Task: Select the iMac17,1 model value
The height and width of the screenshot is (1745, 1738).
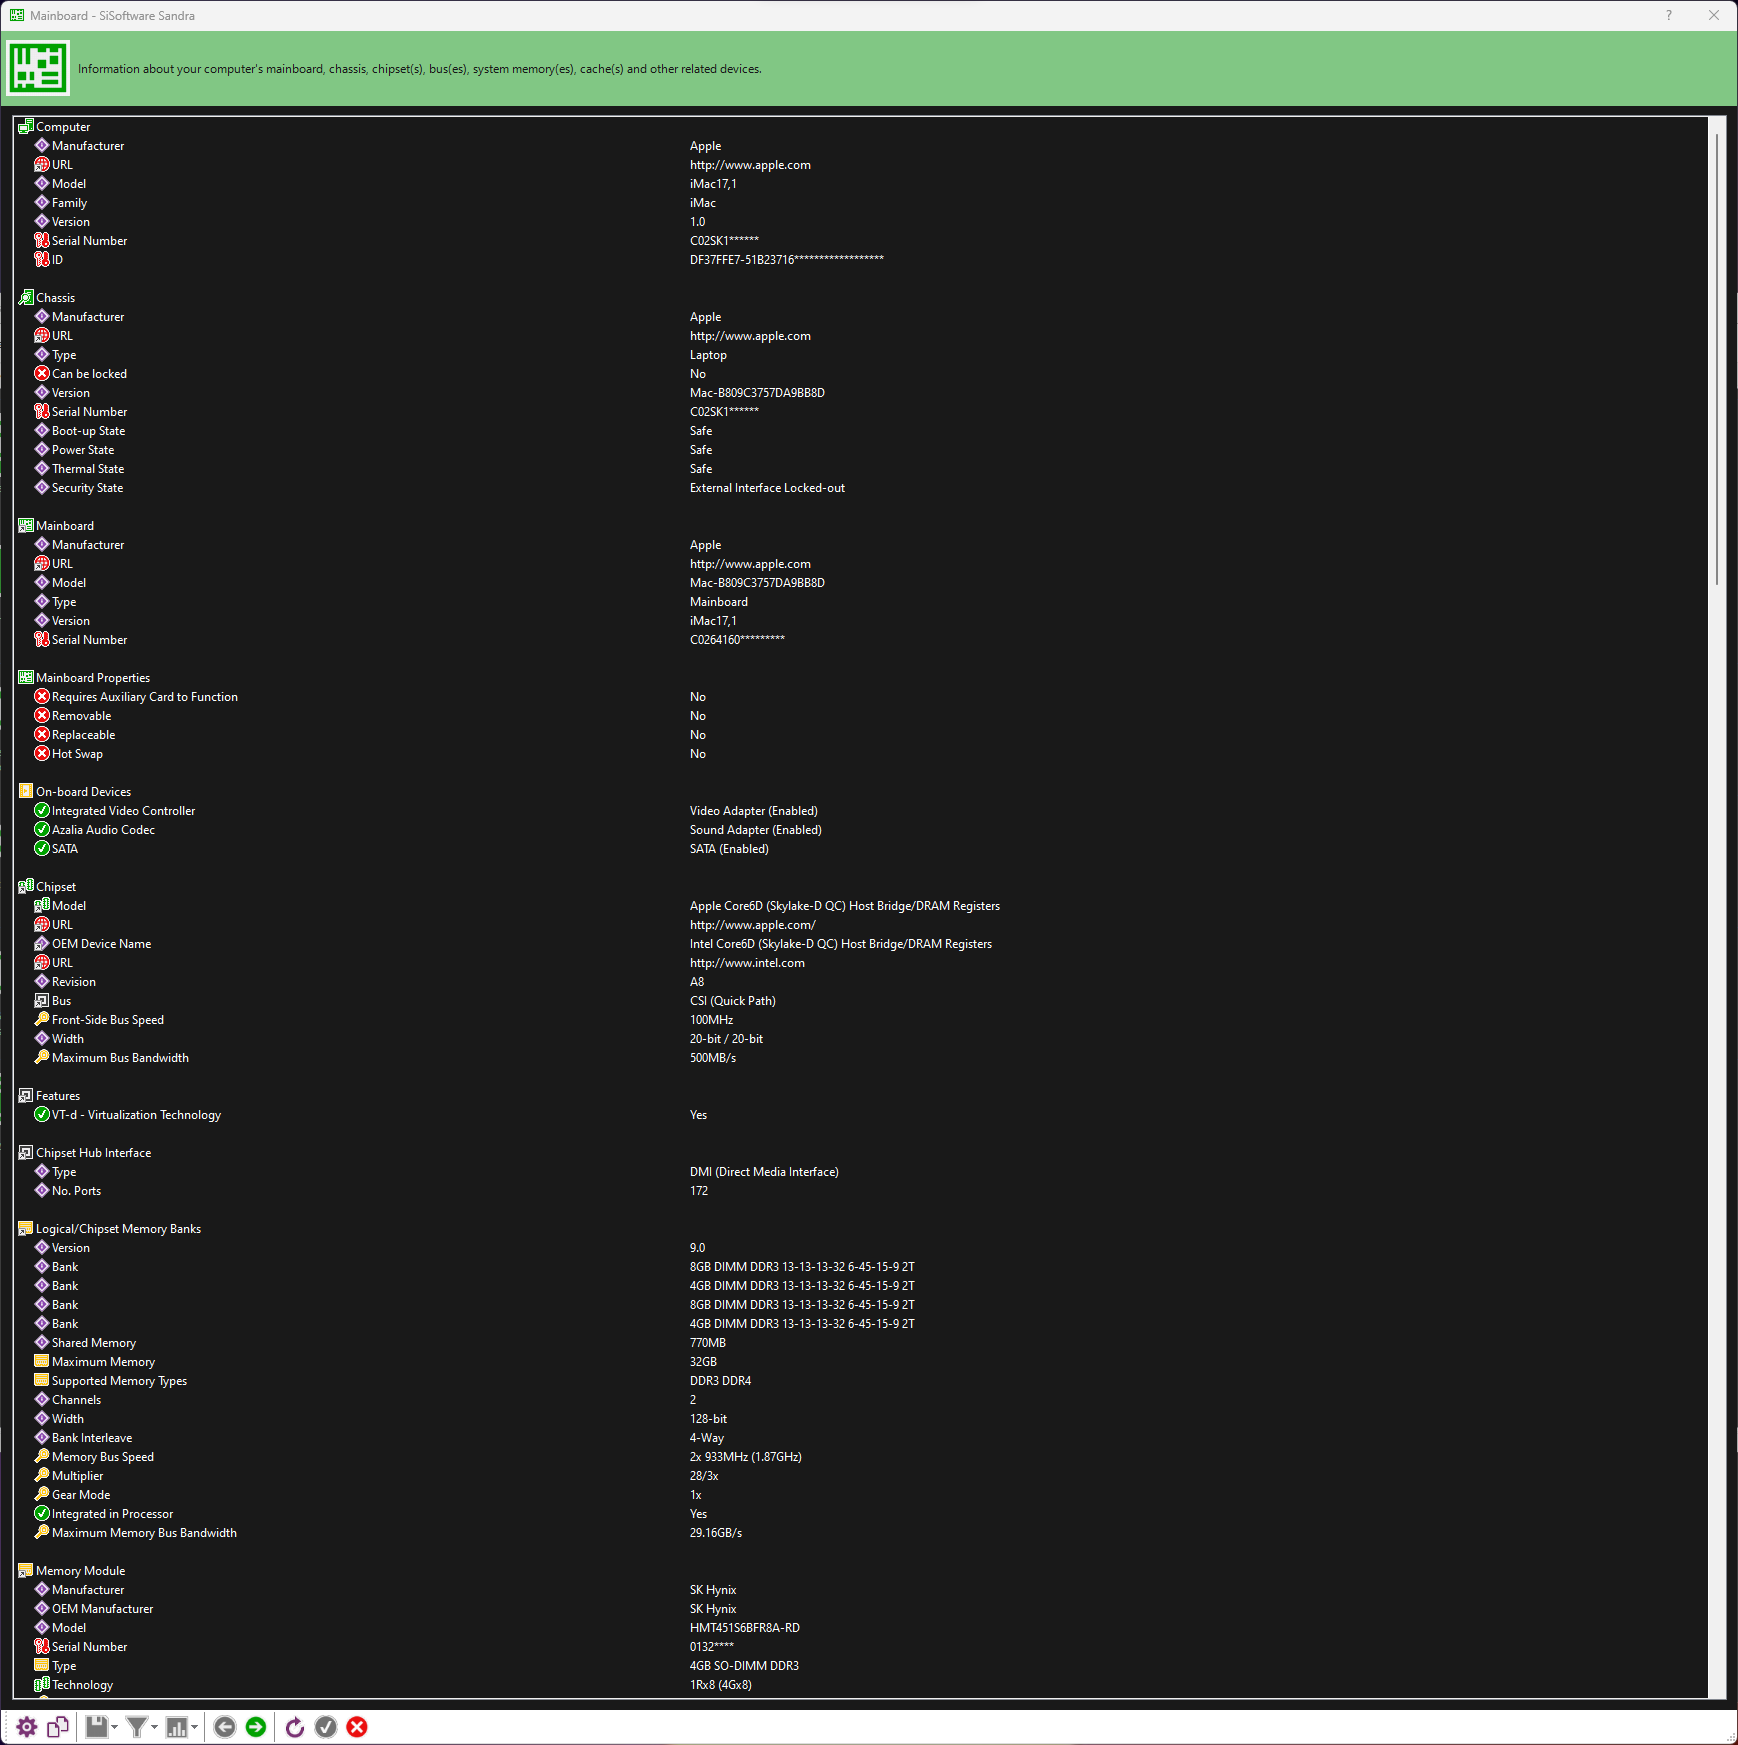Action: tap(713, 184)
